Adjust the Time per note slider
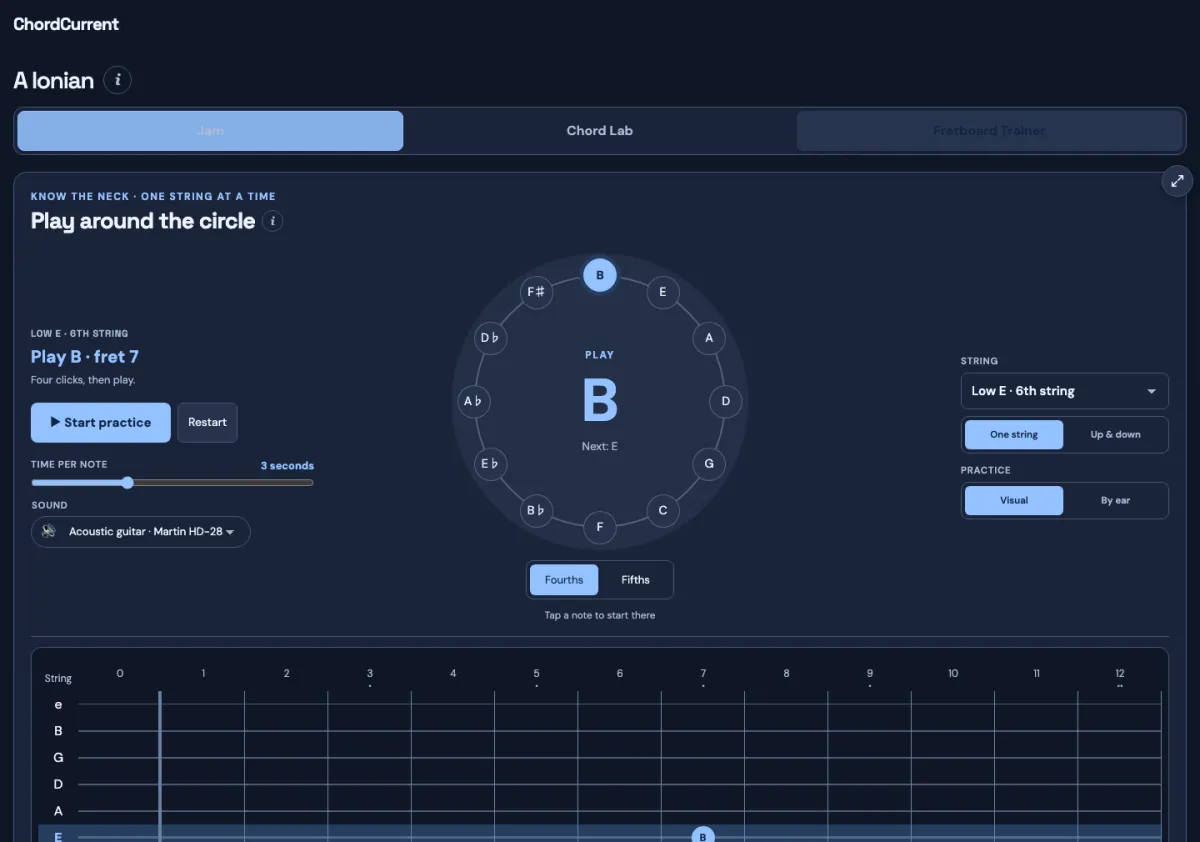The image size is (1200, 842). [172, 483]
